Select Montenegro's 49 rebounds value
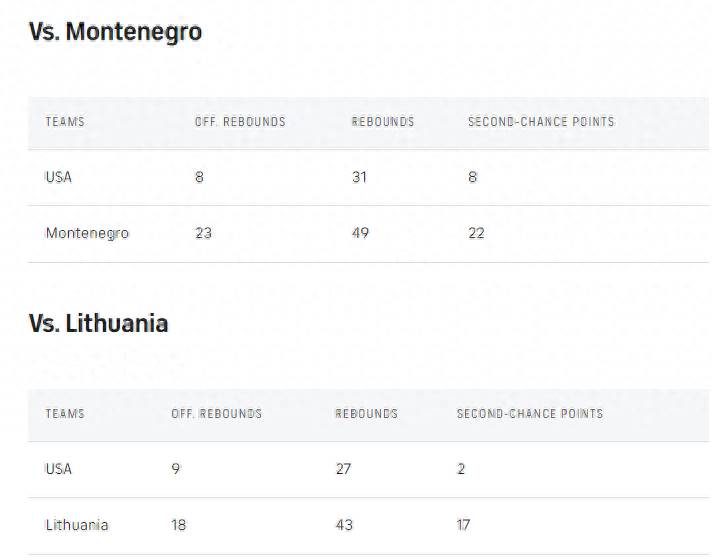This screenshot has width=712, height=560. tap(360, 233)
